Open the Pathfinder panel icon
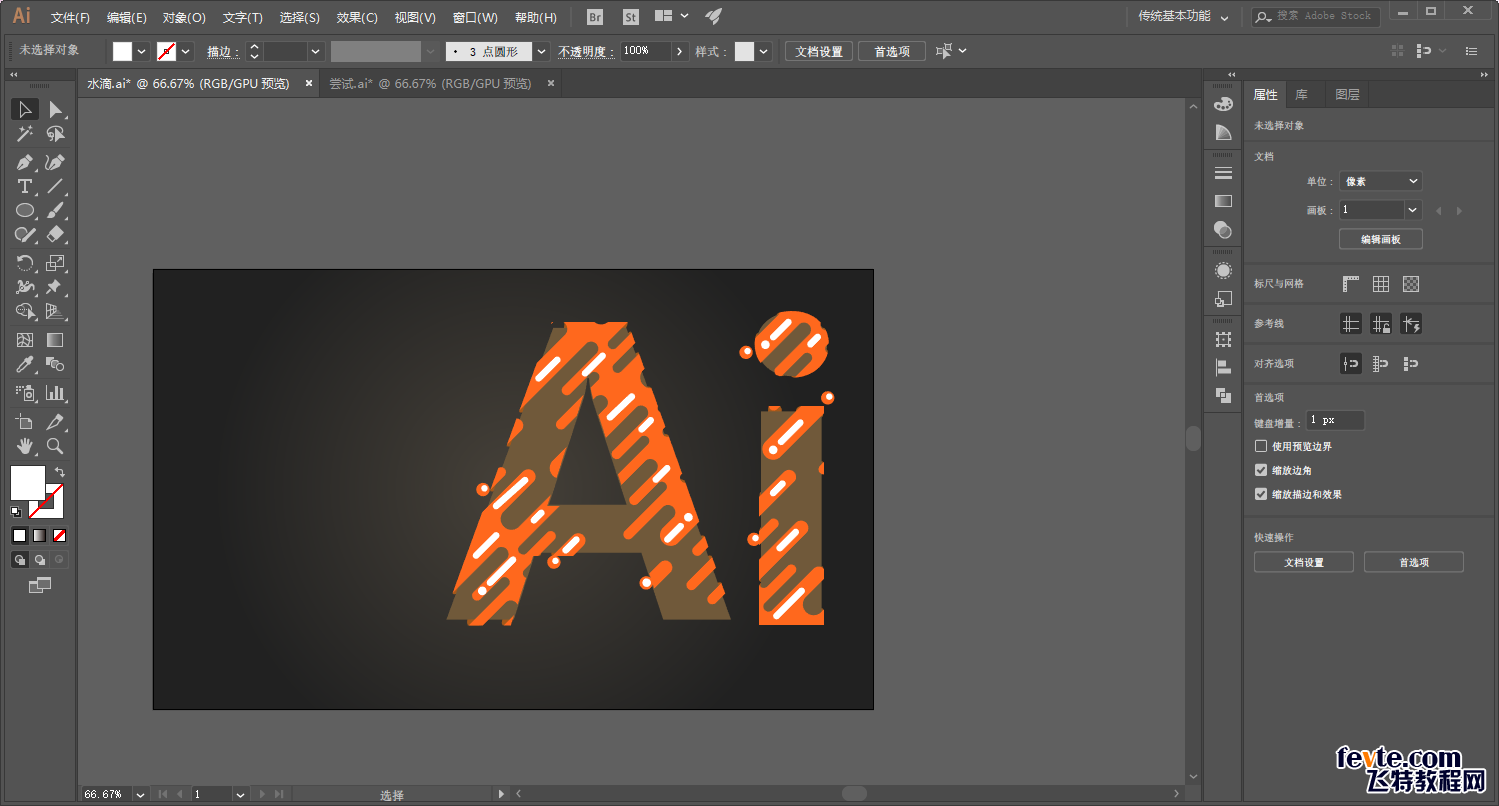The width and height of the screenshot is (1499, 806). (1223, 395)
